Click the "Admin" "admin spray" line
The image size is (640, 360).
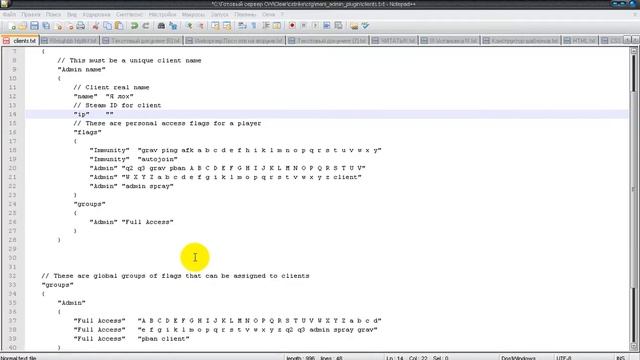131,186
